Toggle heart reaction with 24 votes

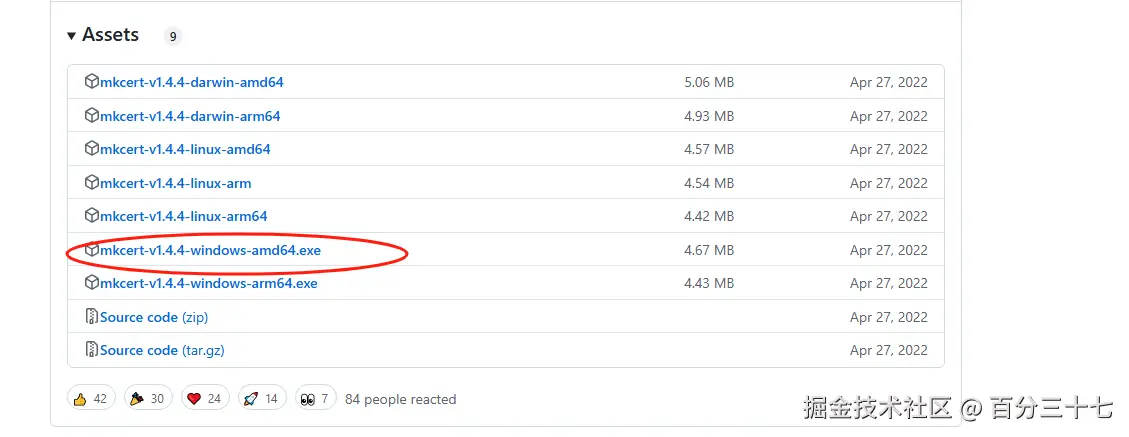pos(205,398)
